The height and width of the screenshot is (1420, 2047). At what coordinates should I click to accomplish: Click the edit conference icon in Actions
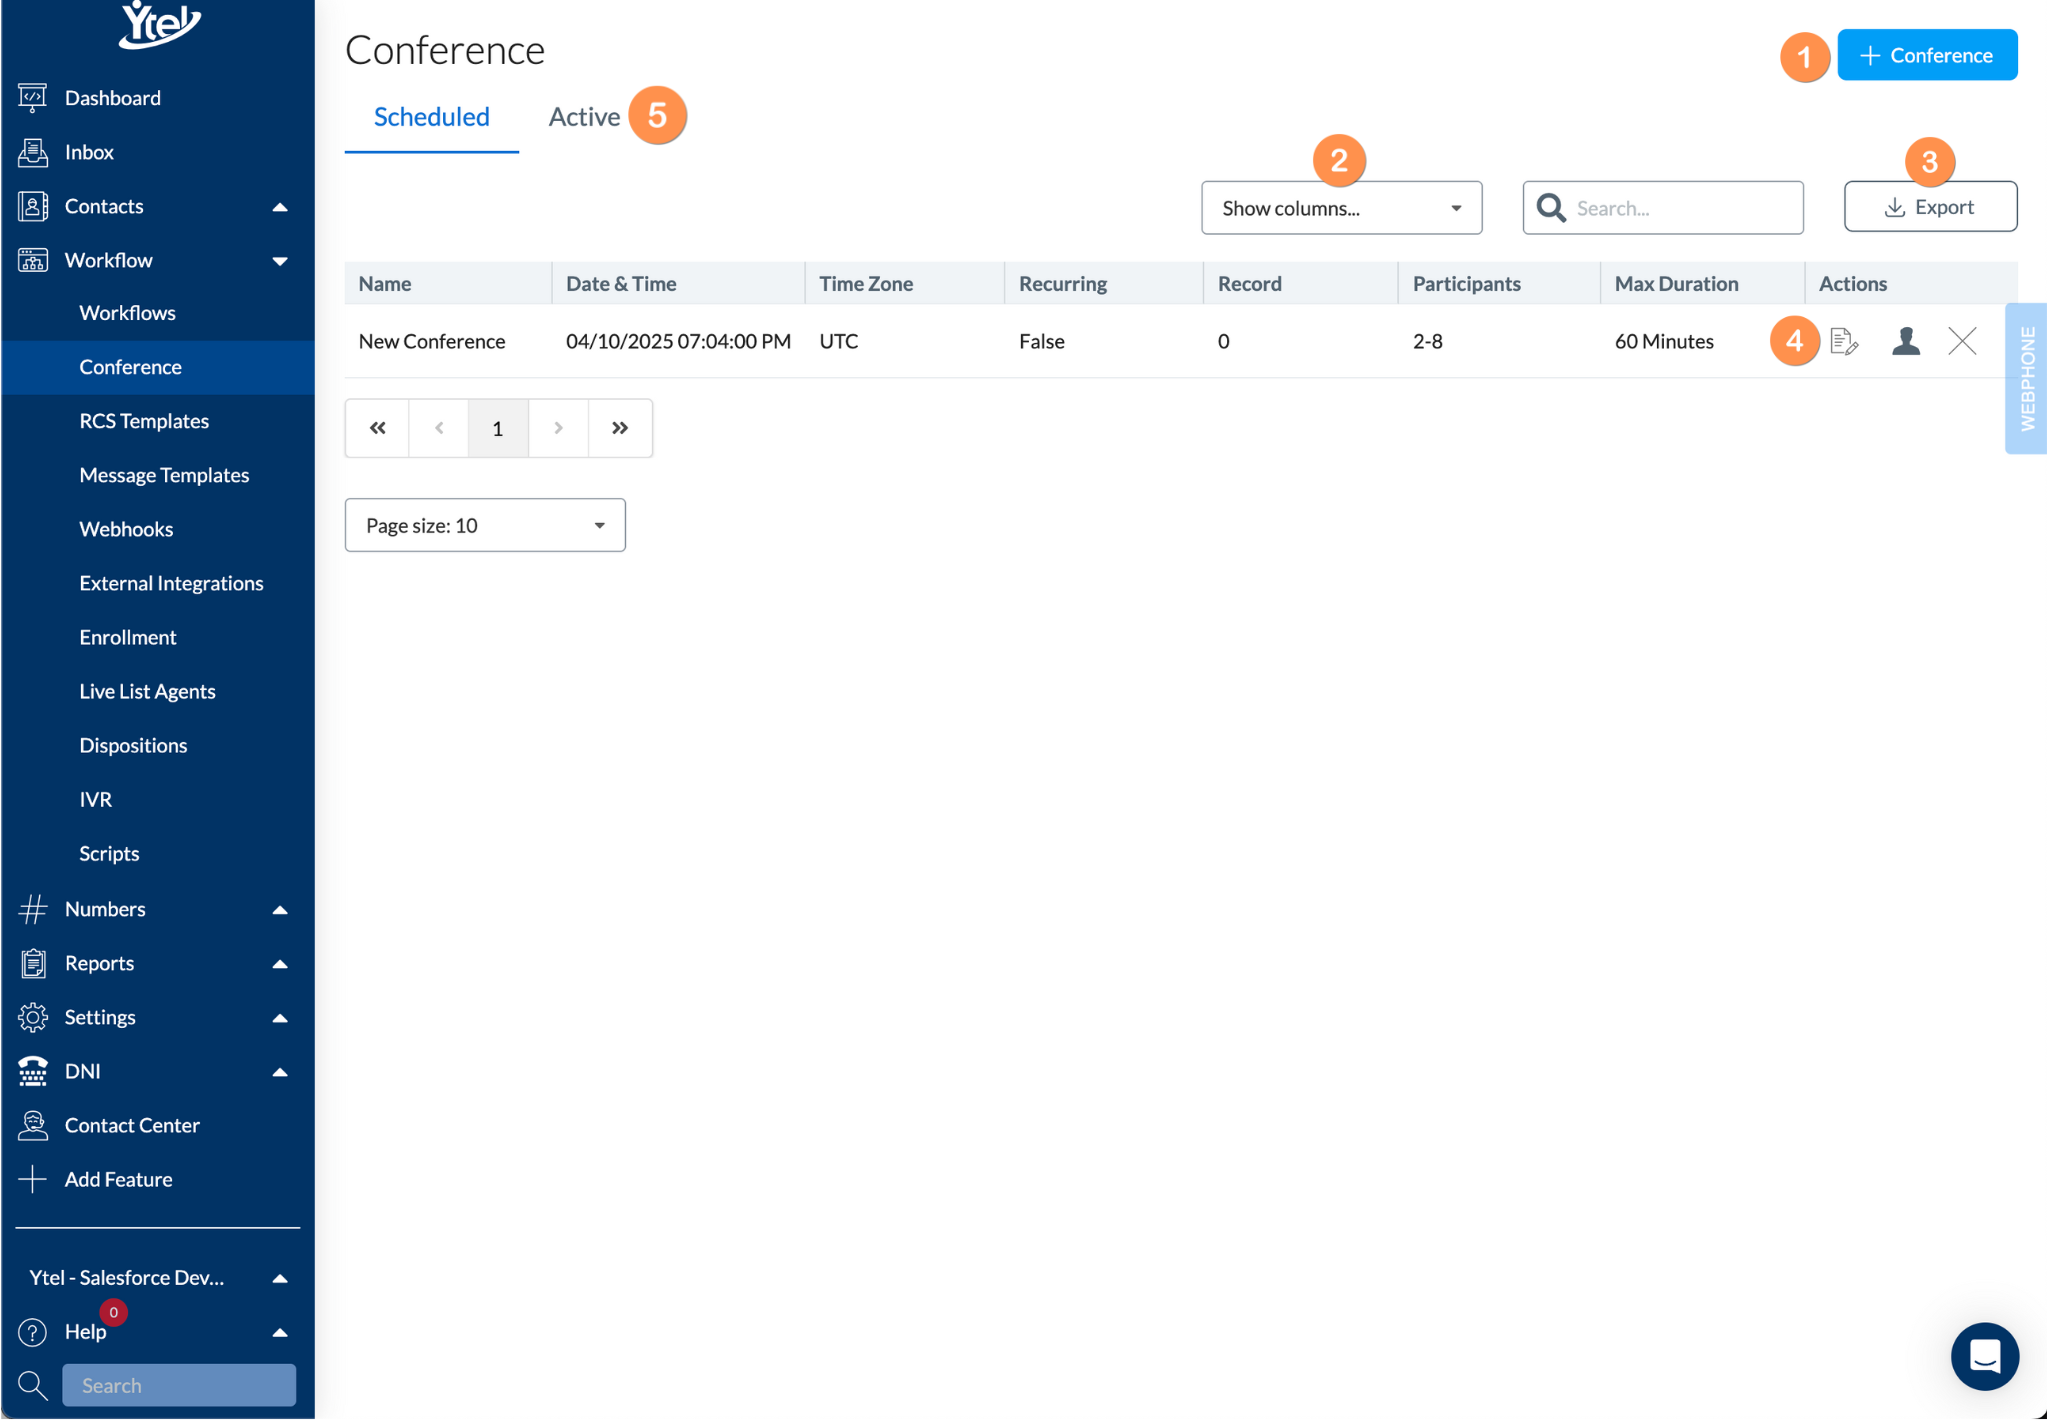[x=1844, y=341]
